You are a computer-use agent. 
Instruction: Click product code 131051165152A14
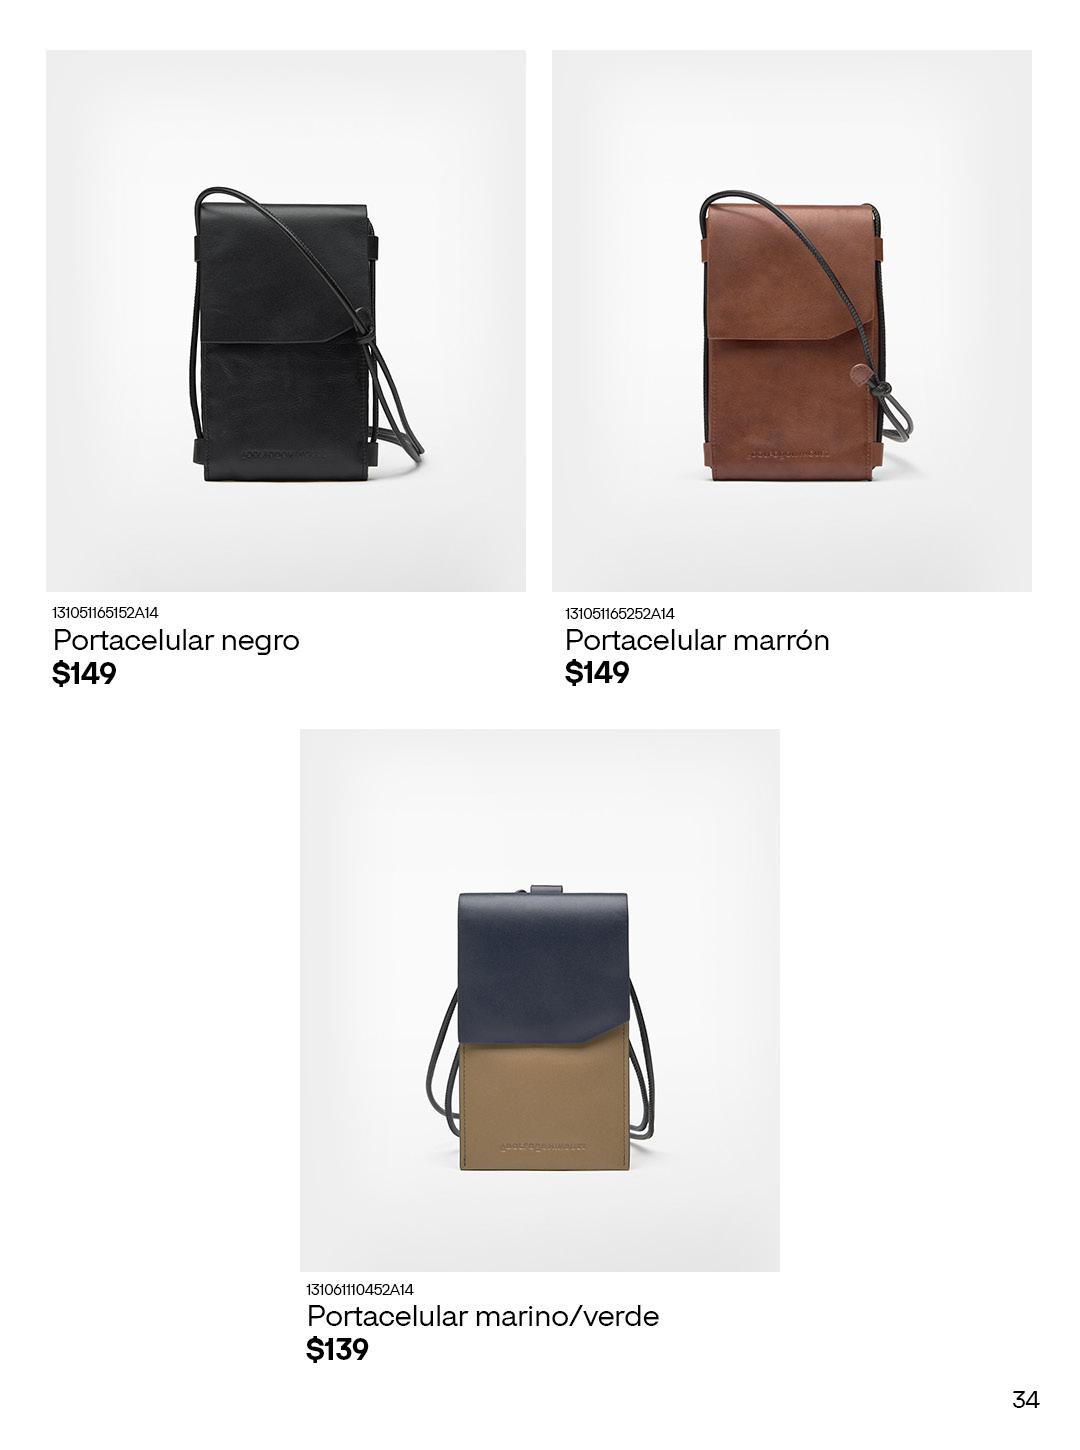tap(105, 612)
